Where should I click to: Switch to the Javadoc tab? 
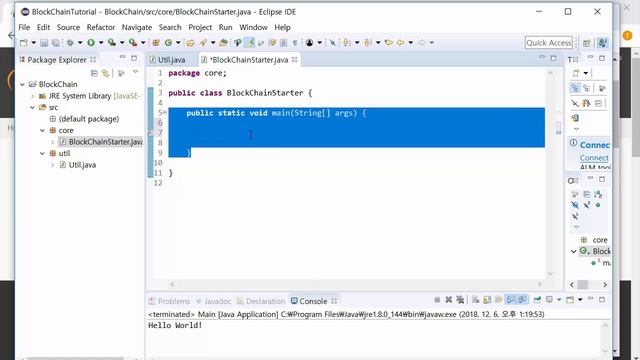(213, 301)
